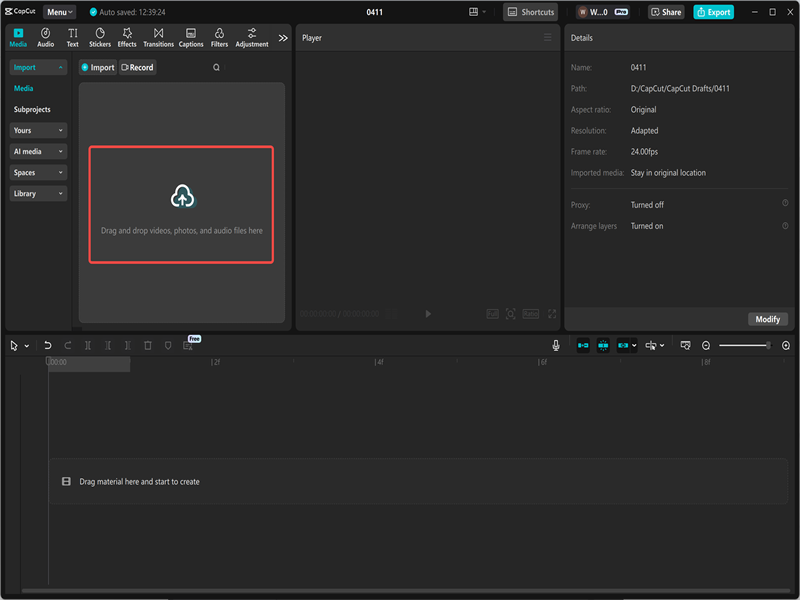Click the voiceover microphone icon
Screen dimensions: 800x600
pos(555,345)
